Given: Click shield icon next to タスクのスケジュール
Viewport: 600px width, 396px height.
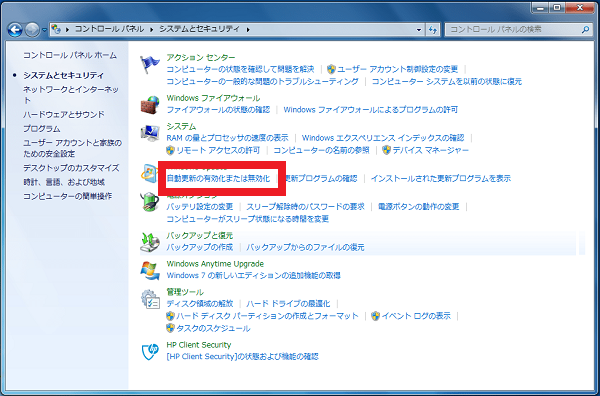Looking at the screenshot, I should [171, 328].
